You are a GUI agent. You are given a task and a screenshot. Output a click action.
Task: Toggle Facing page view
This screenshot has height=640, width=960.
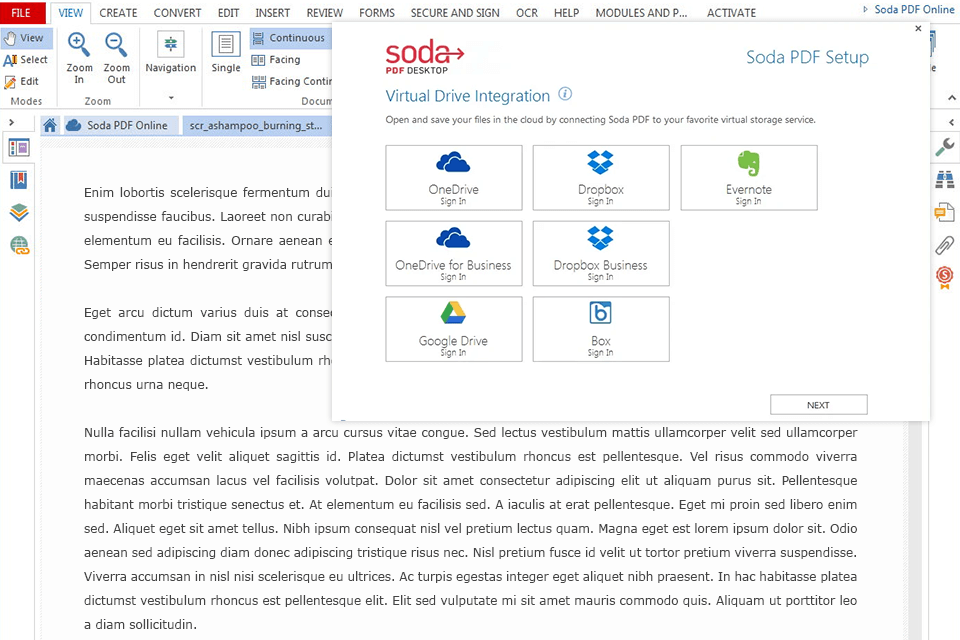[277, 59]
